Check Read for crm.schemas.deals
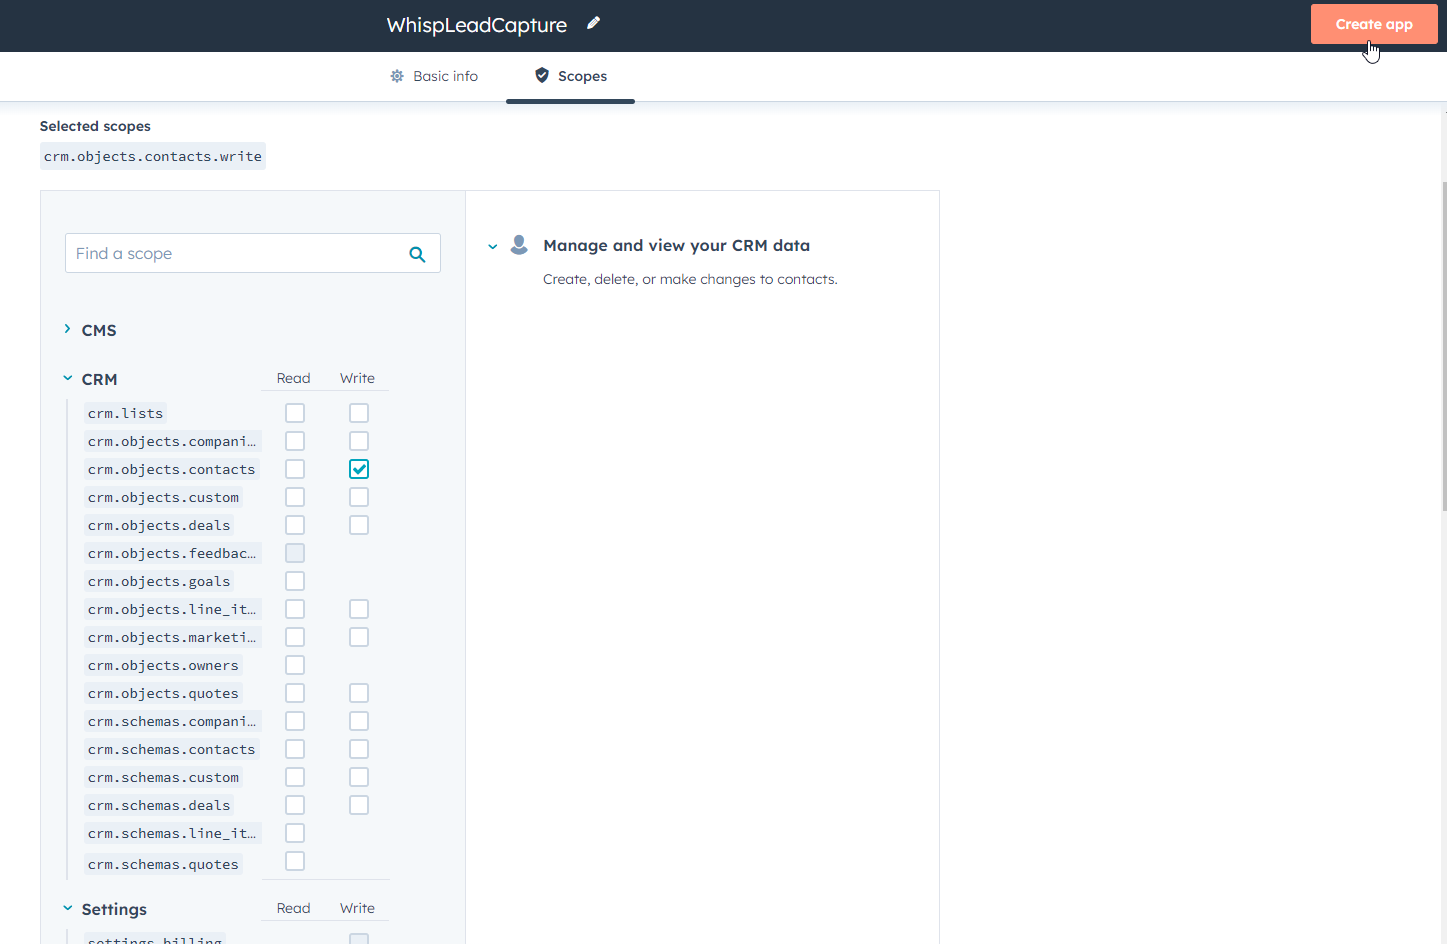This screenshot has width=1447, height=944. (295, 805)
